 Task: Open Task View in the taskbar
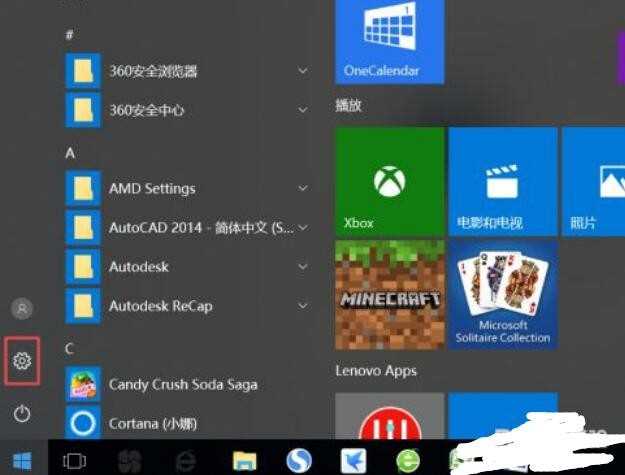coord(75,461)
